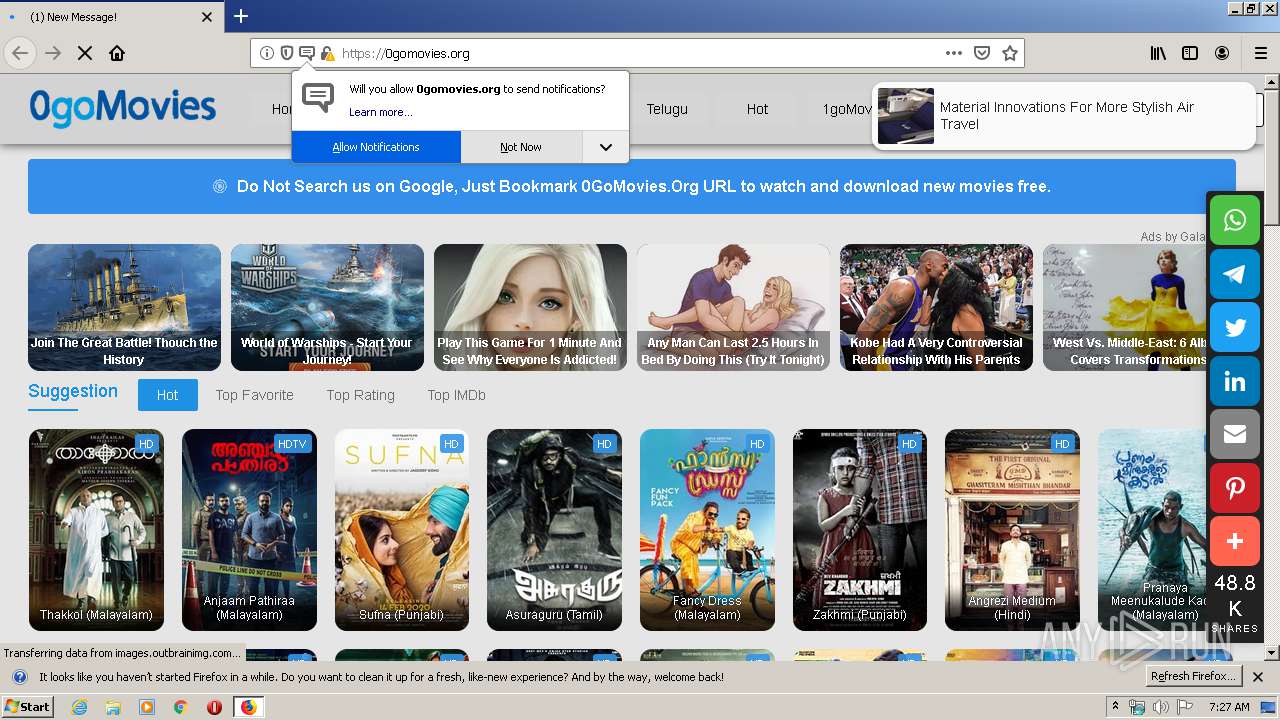
Task: Click Not Now in notification prompt
Action: tap(521, 147)
